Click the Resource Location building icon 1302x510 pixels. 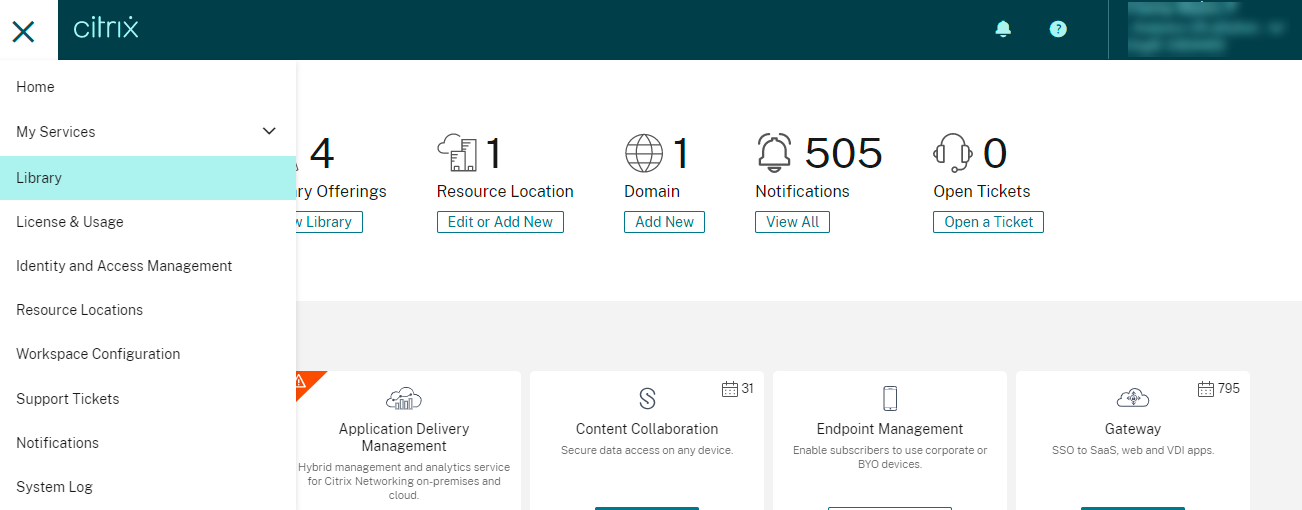click(457, 153)
